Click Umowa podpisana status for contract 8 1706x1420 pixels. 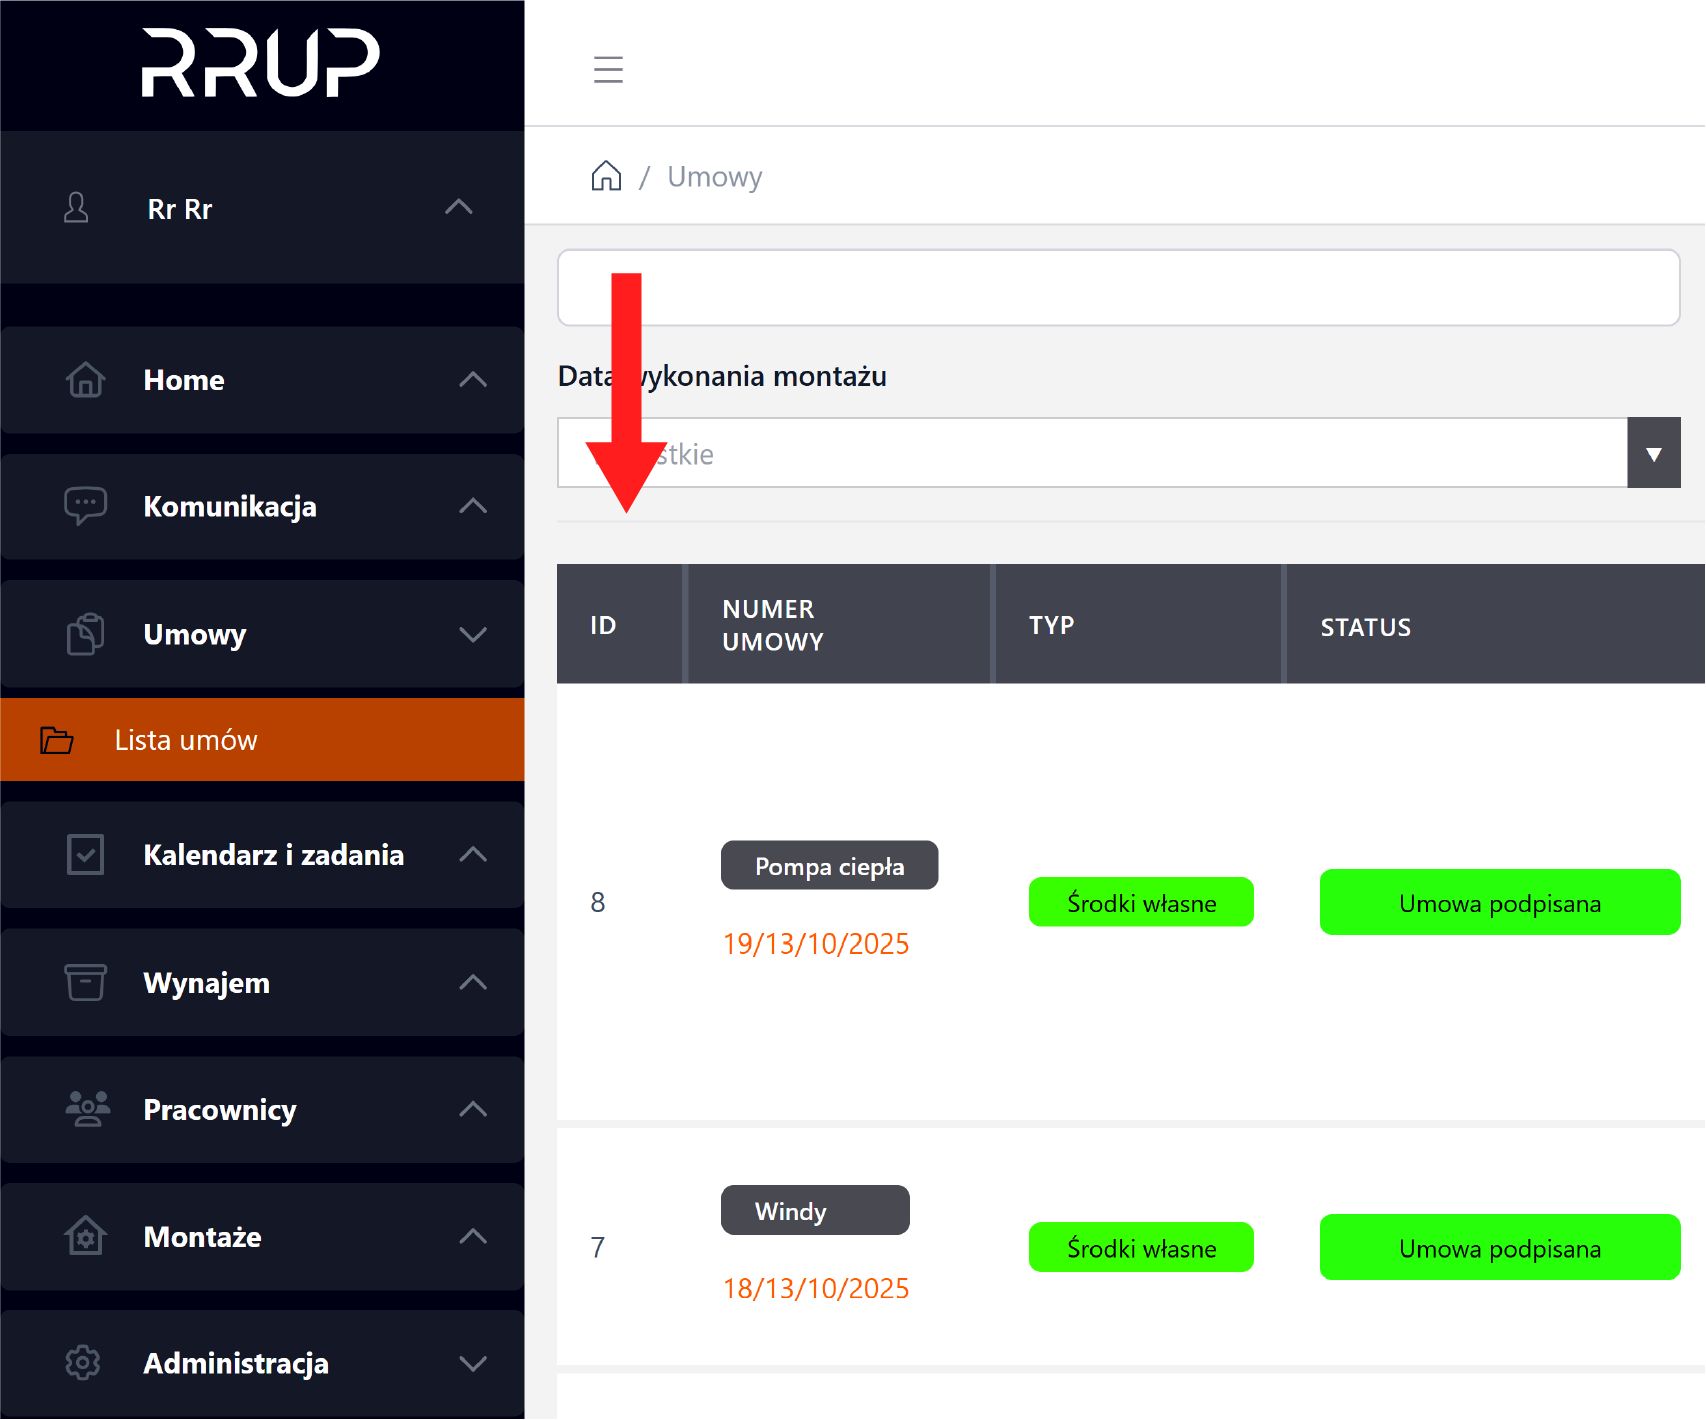[1499, 903]
